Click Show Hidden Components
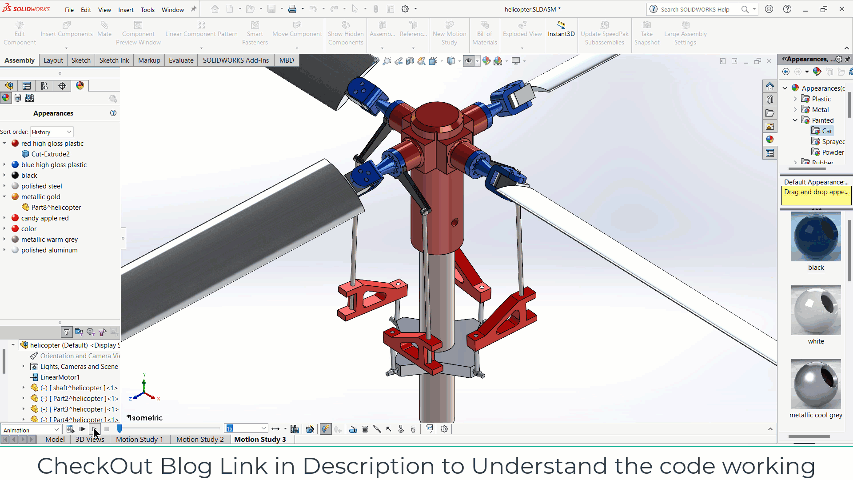The image size is (853, 480). click(x=345, y=33)
